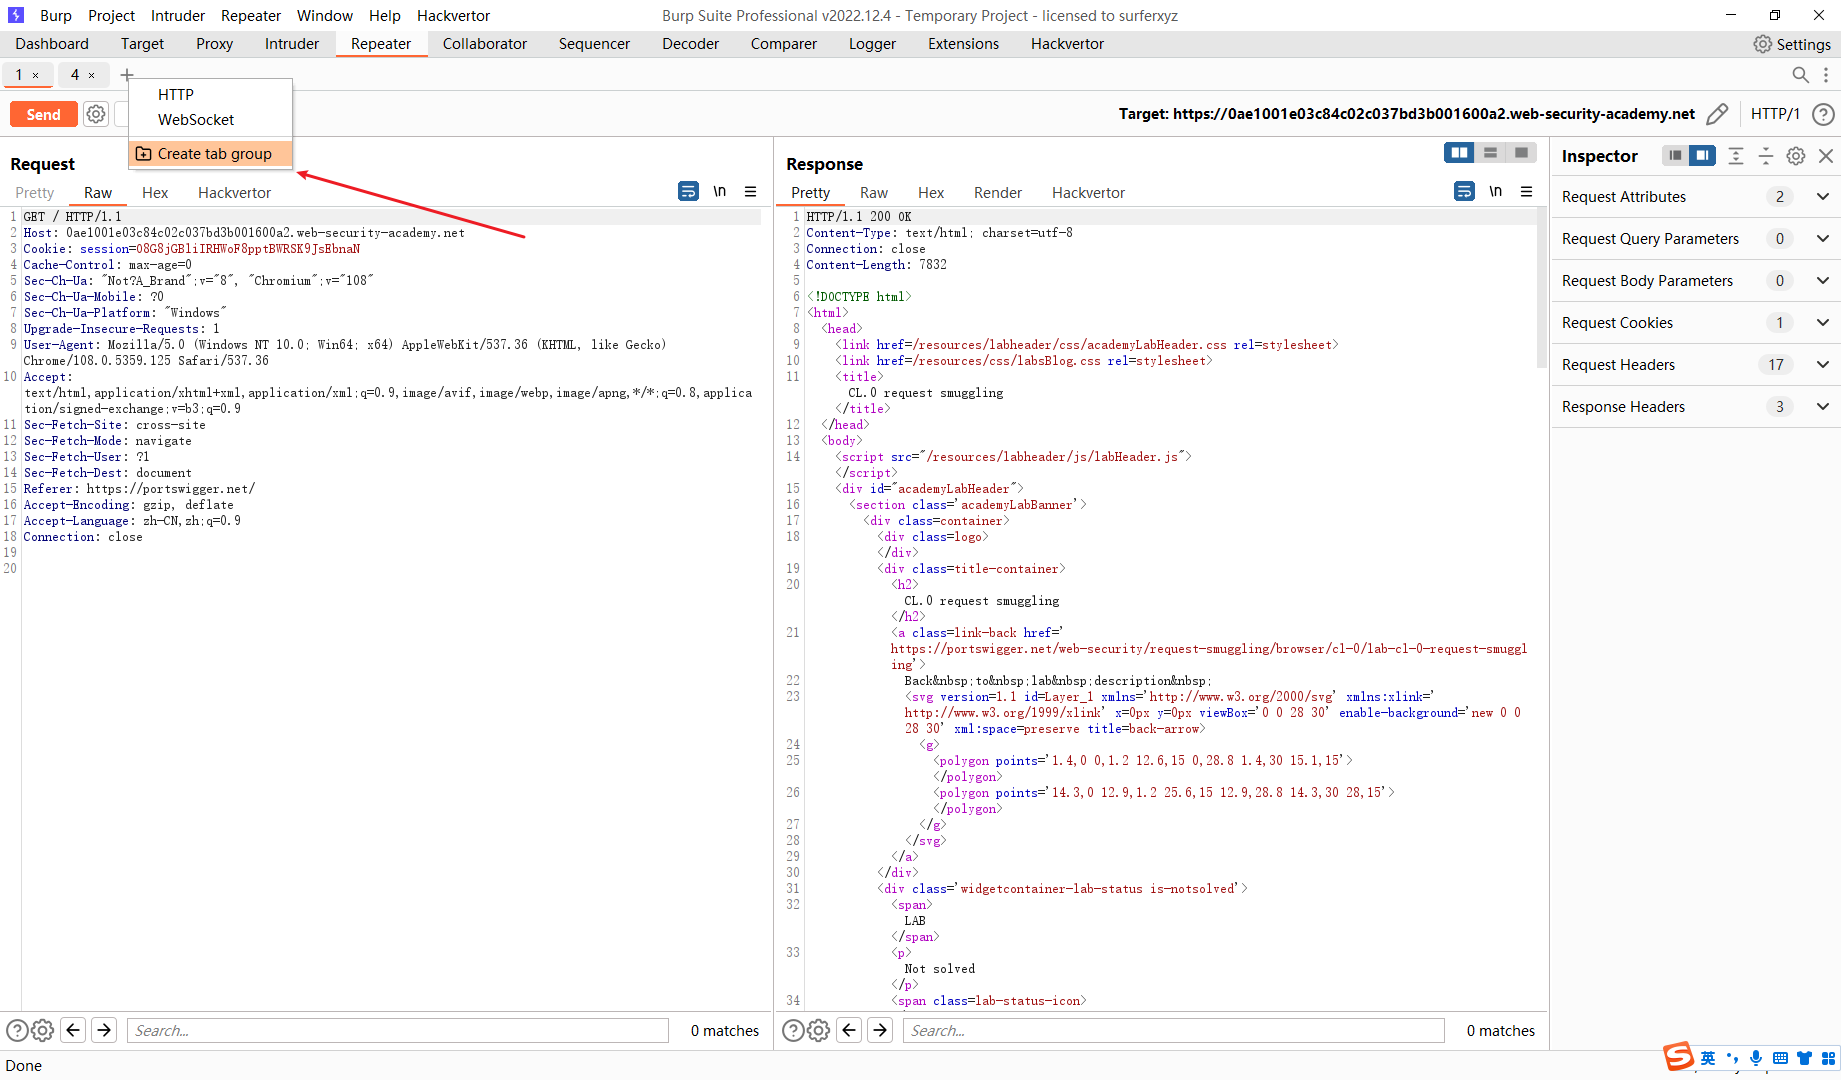The image size is (1841, 1080).
Task: Open Repeater tab search magnifier
Action: pyautogui.click(x=1800, y=75)
